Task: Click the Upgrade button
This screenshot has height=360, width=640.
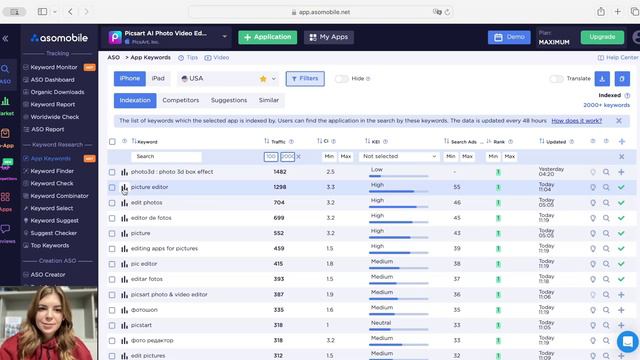Action: tap(602, 37)
